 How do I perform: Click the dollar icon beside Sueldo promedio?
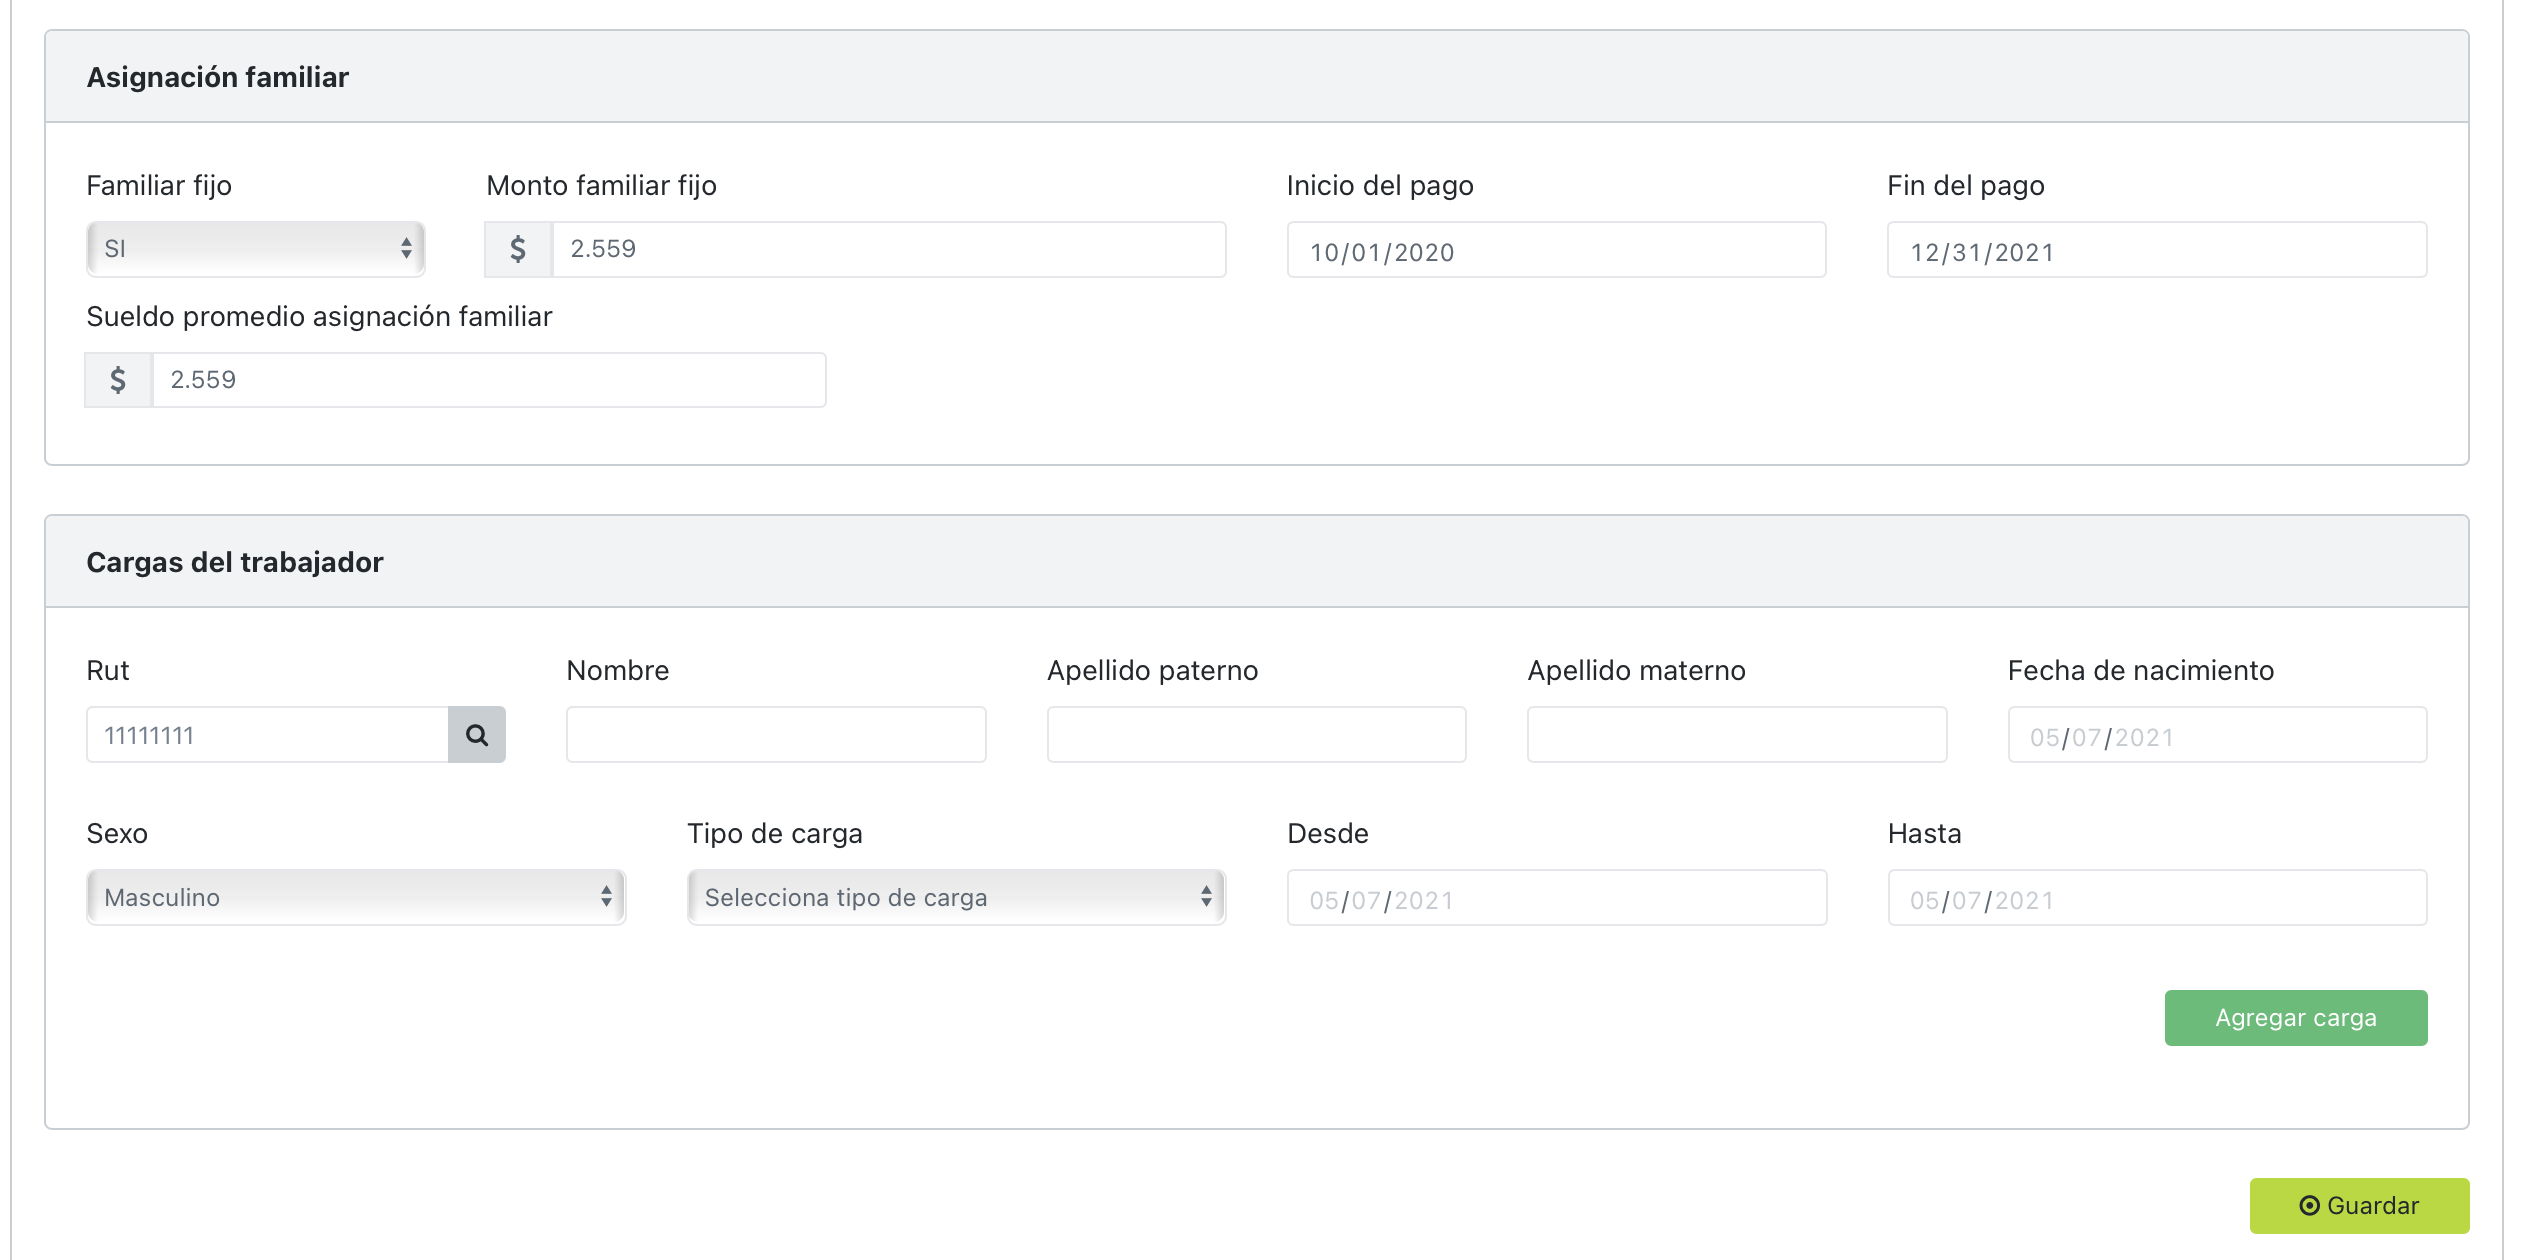[x=118, y=380]
